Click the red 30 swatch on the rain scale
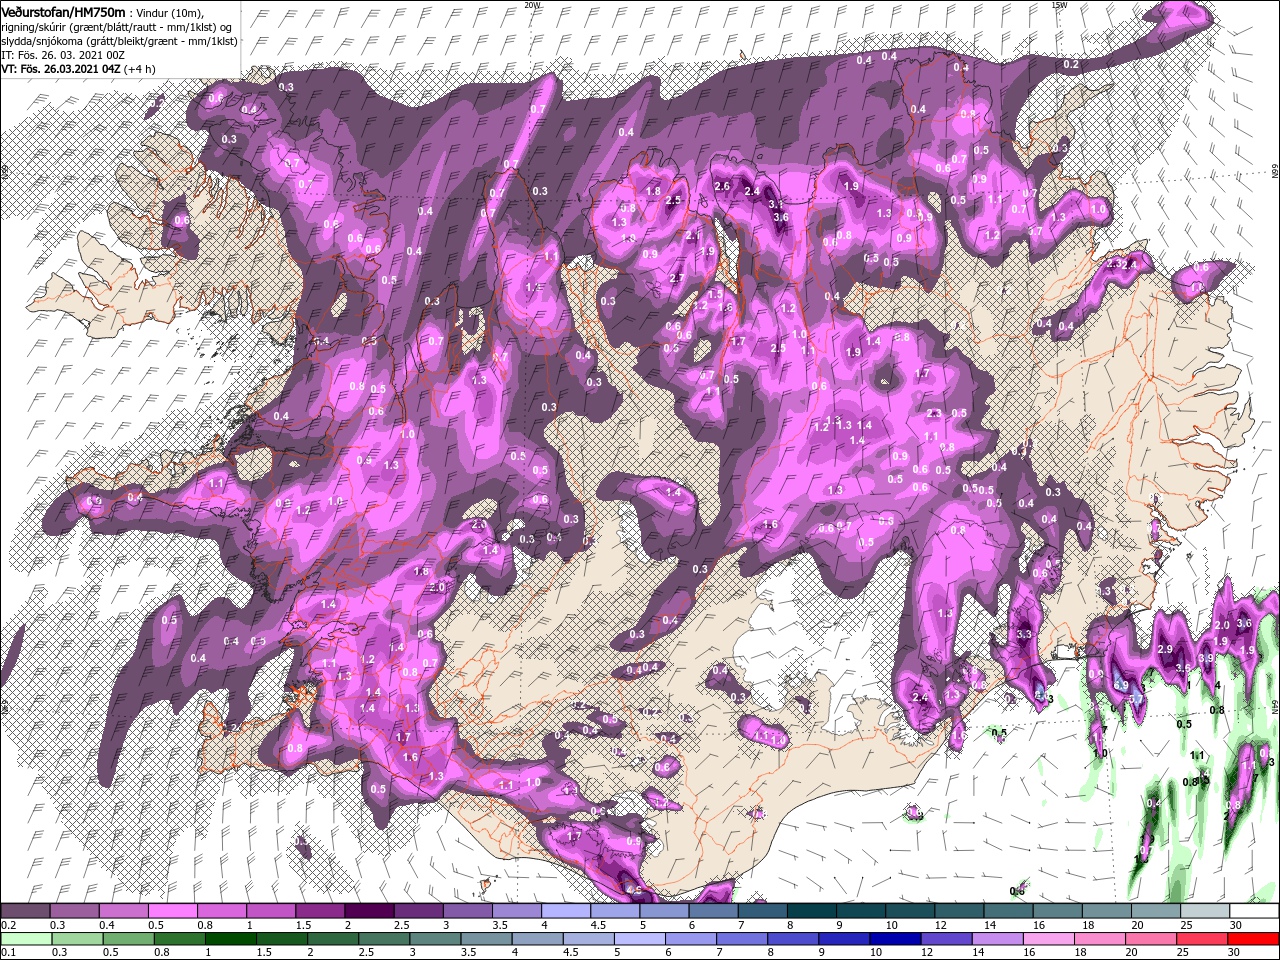1280x960 pixels. click(x=1254, y=939)
